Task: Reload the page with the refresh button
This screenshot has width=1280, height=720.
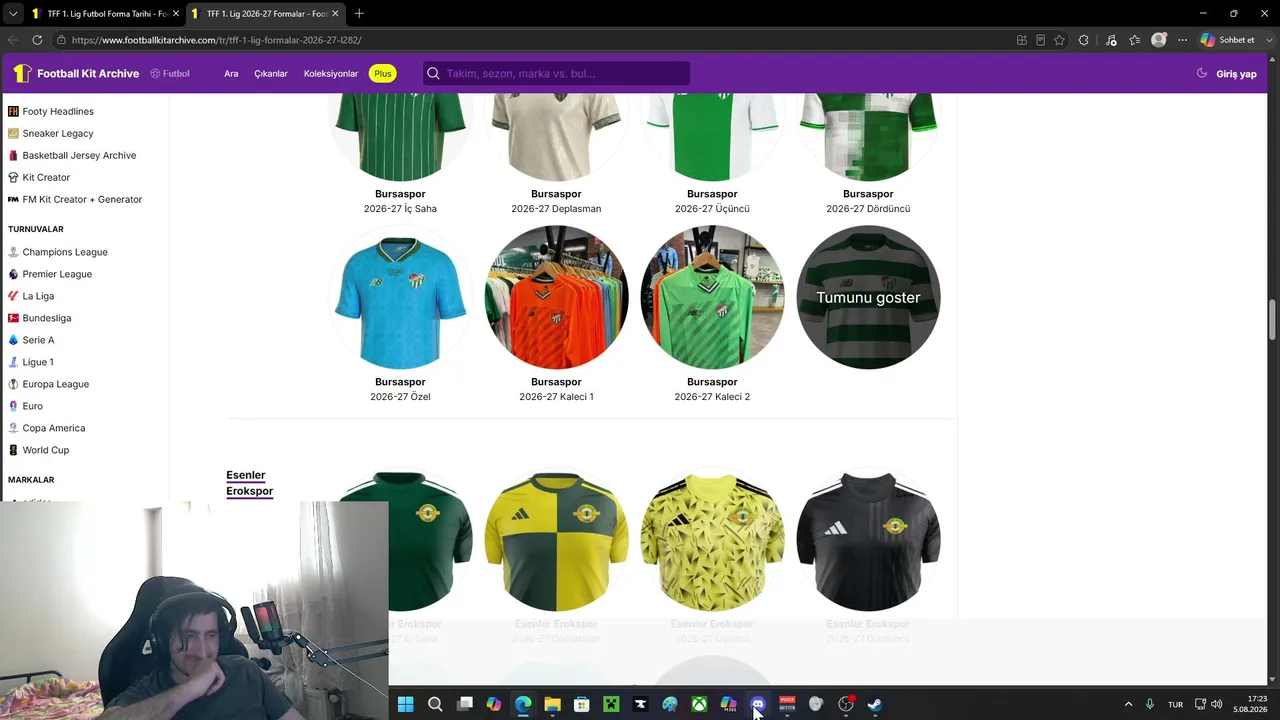Action: (x=37, y=40)
